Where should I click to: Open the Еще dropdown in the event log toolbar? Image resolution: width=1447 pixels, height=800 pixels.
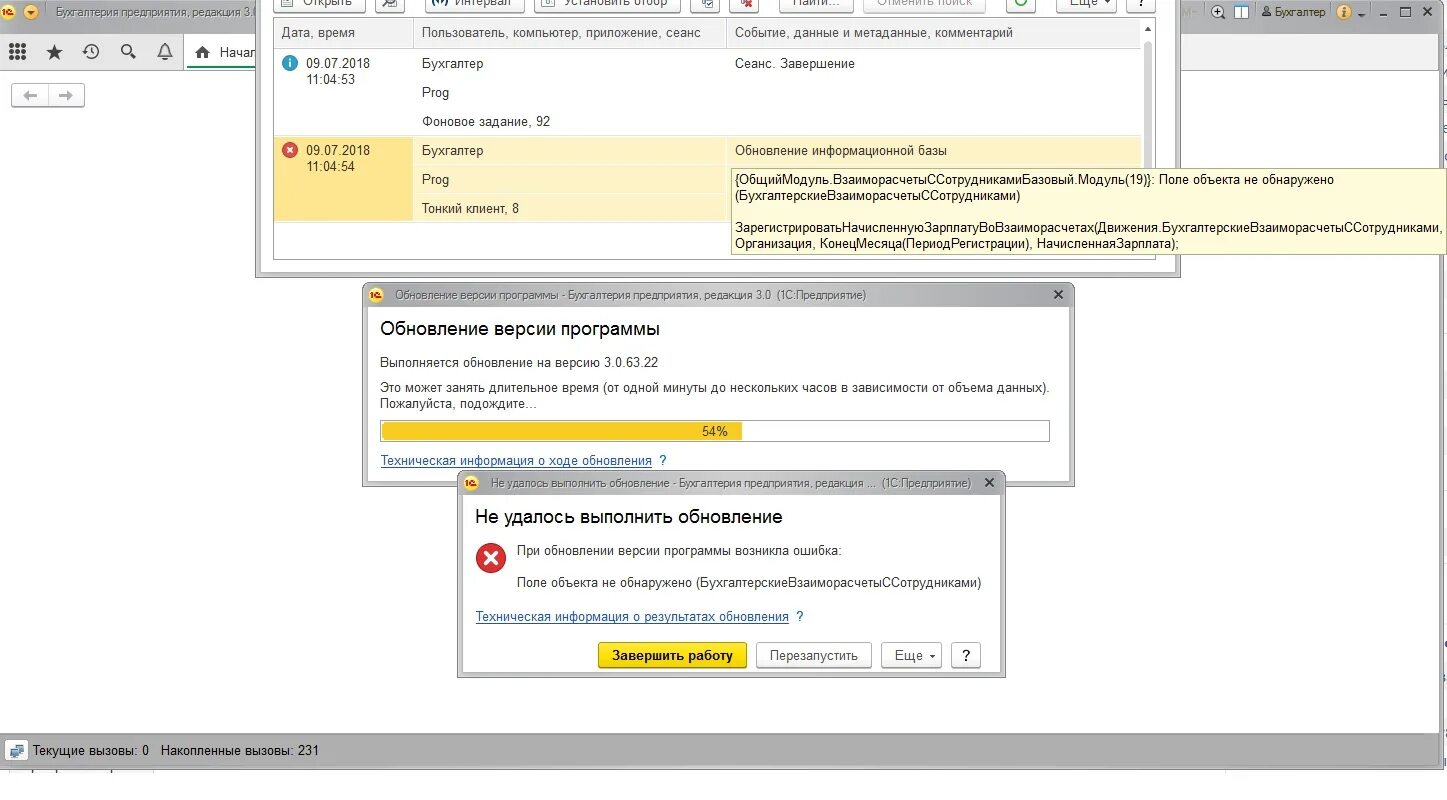pos(1085,4)
